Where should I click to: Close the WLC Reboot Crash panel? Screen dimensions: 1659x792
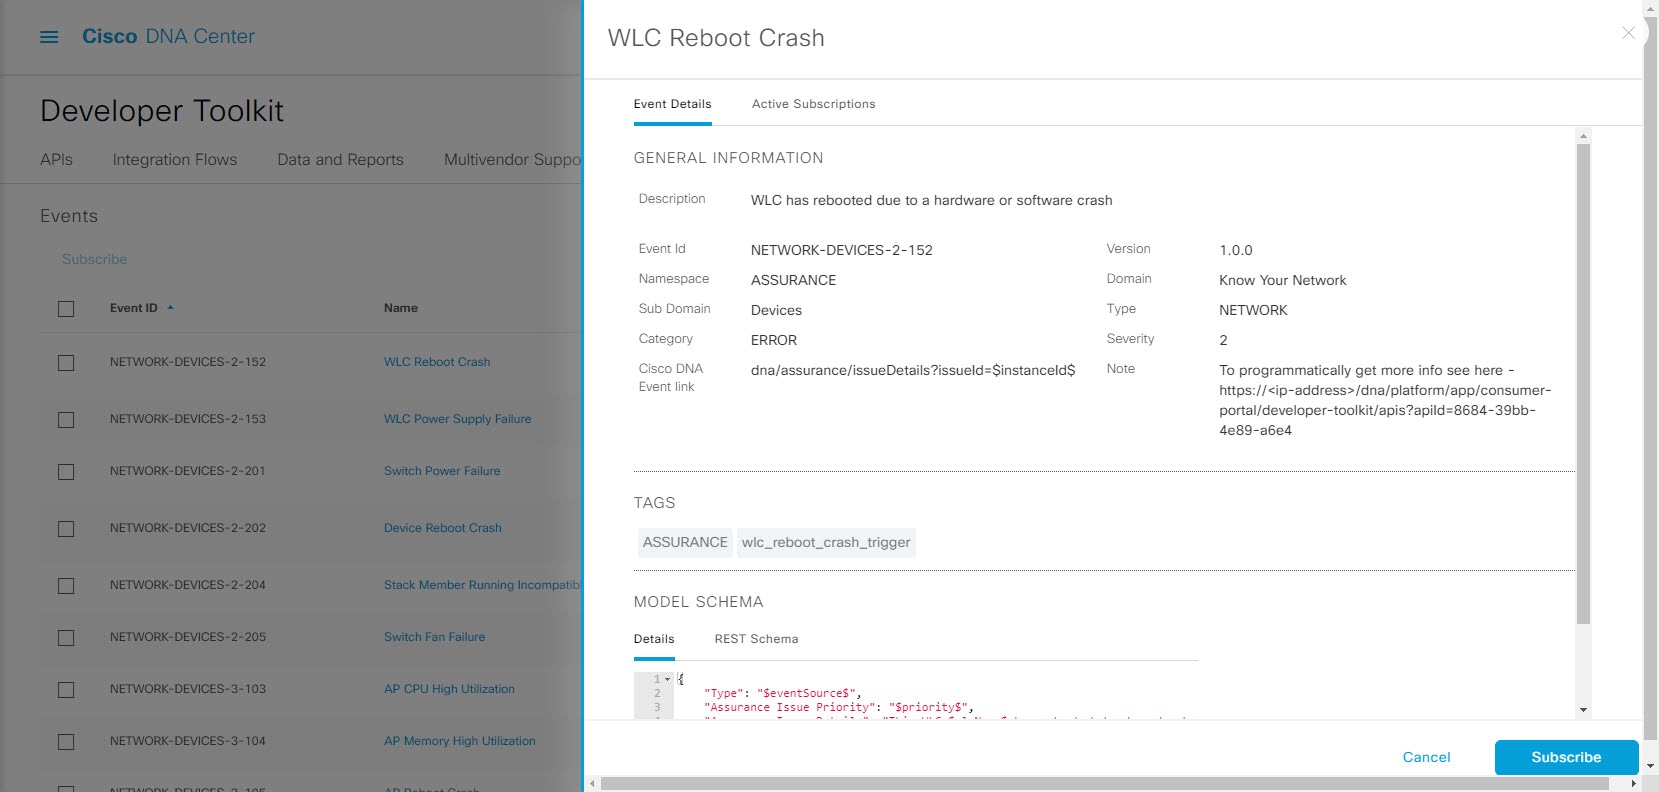pyautogui.click(x=1628, y=33)
